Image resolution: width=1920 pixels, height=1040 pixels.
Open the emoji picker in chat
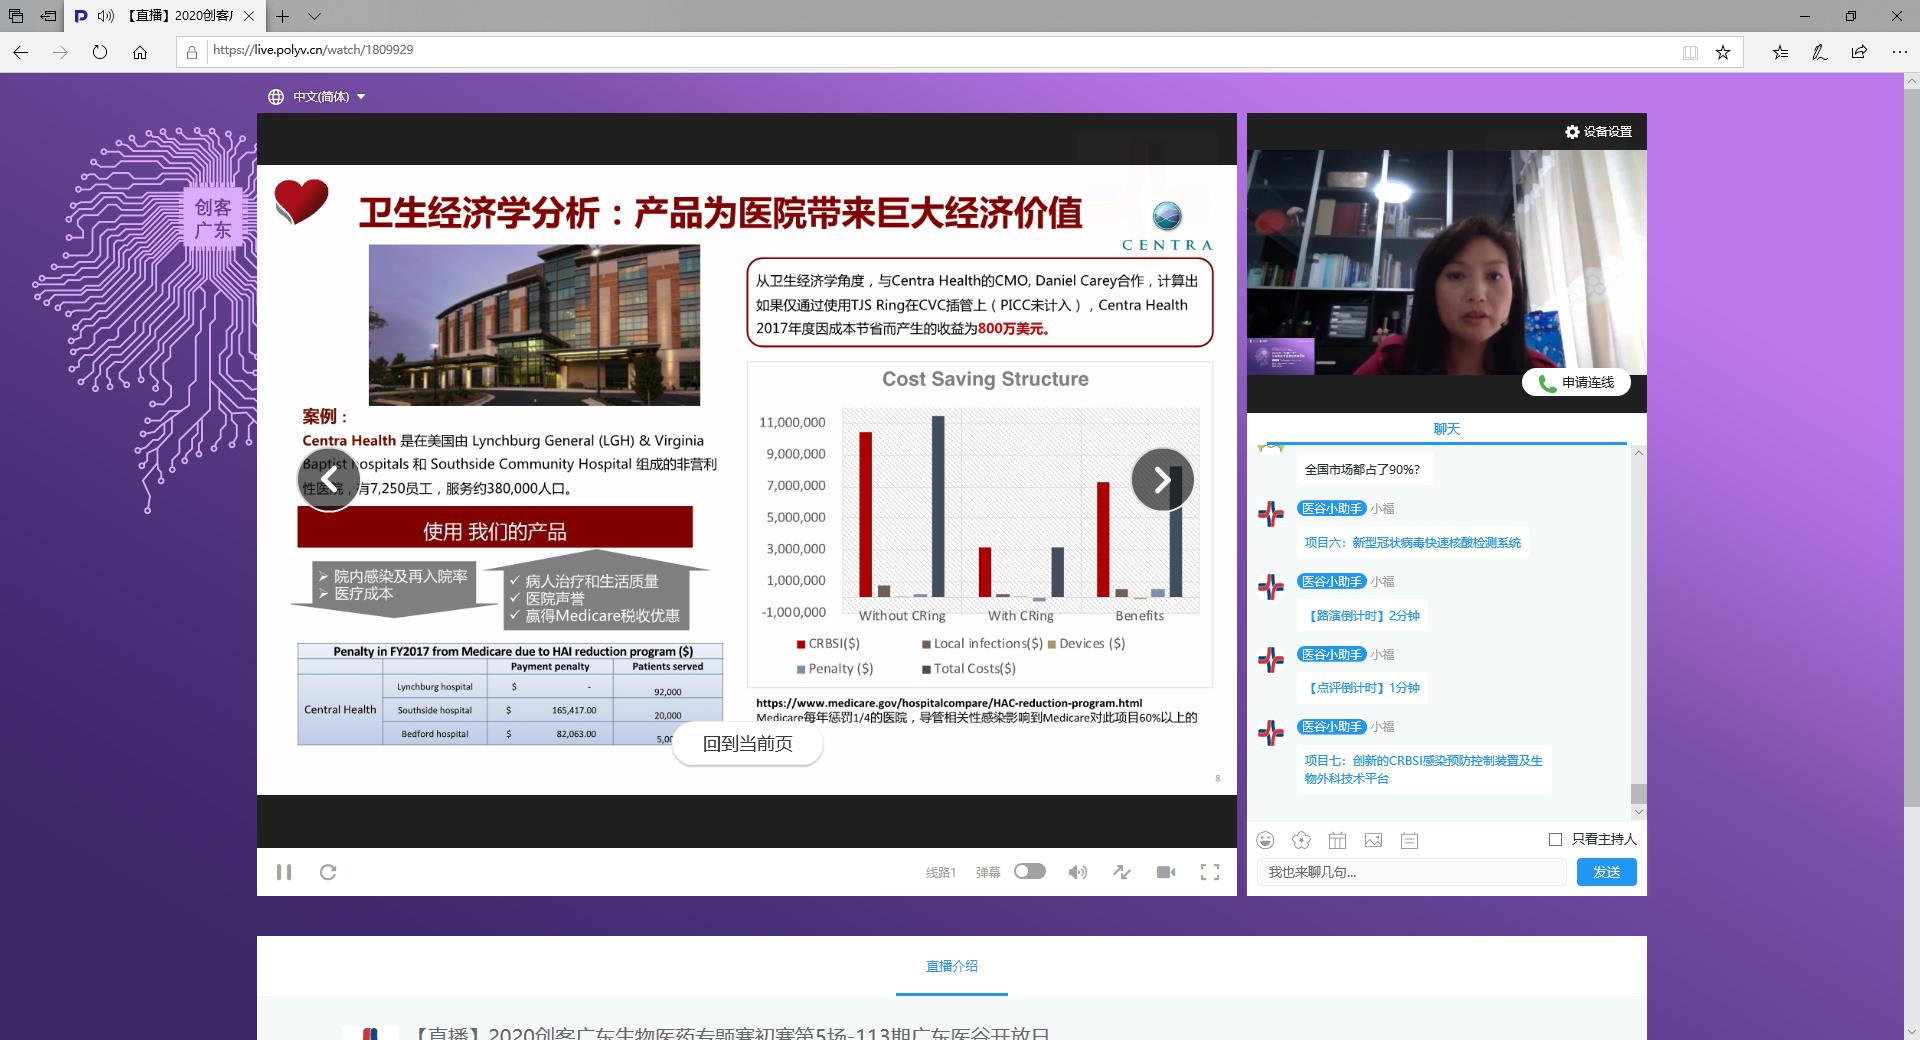1266,840
